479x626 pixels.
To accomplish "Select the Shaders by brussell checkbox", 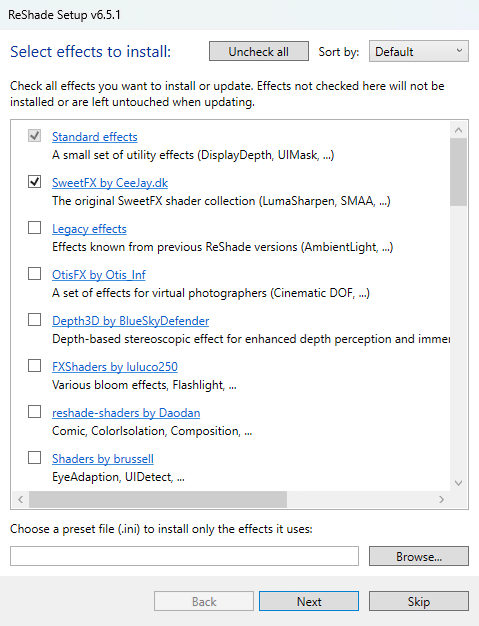I will [34, 458].
